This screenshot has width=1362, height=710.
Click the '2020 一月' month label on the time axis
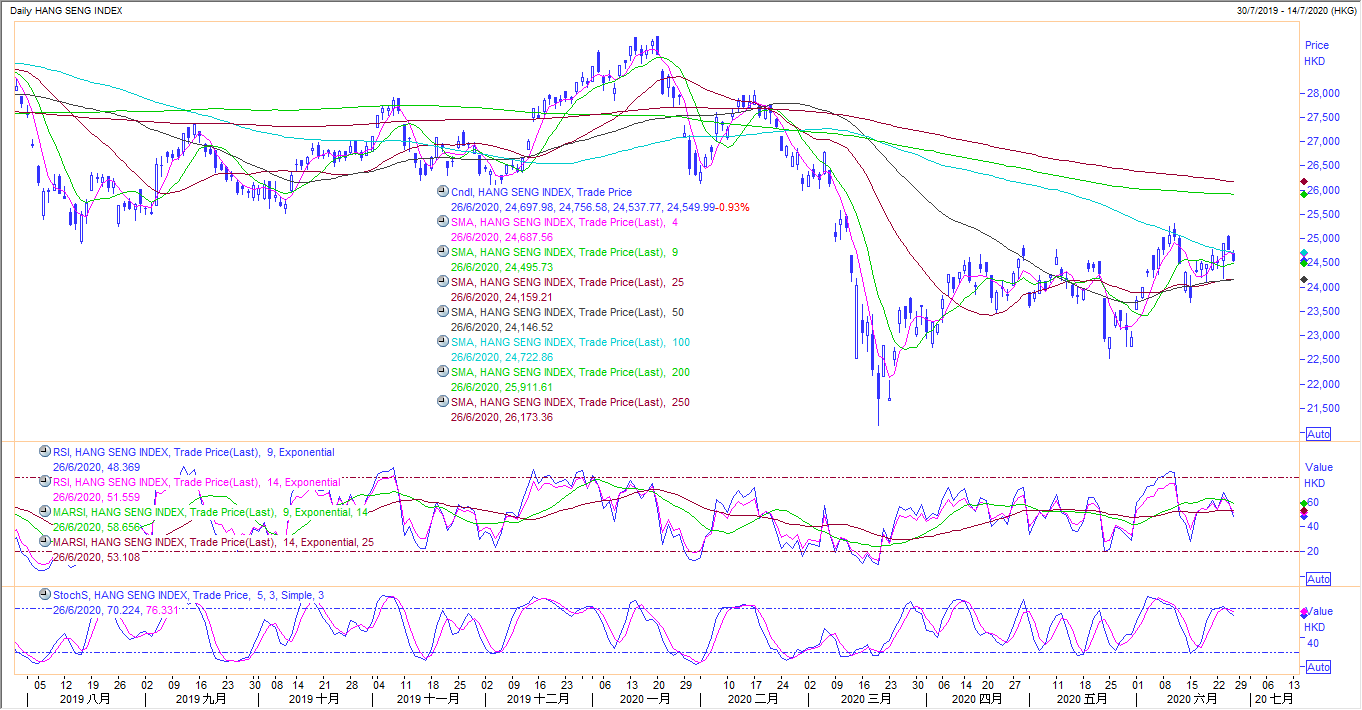(x=645, y=699)
